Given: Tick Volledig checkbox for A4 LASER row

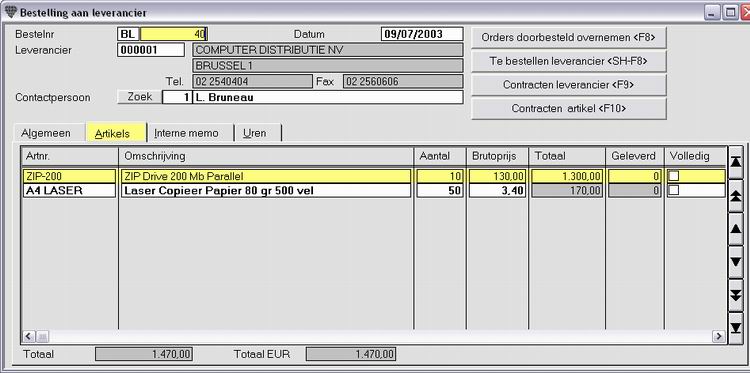Looking at the screenshot, I should click(x=673, y=190).
